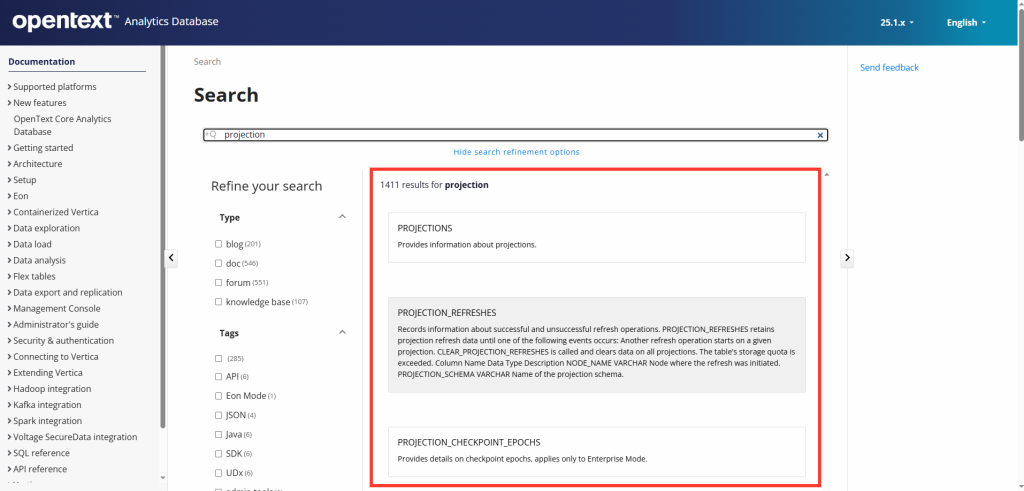Click the OpenText Analytics Database logo
Image resolution: width=1024 pixels, height=491 pixels.
tap(115, 21)
